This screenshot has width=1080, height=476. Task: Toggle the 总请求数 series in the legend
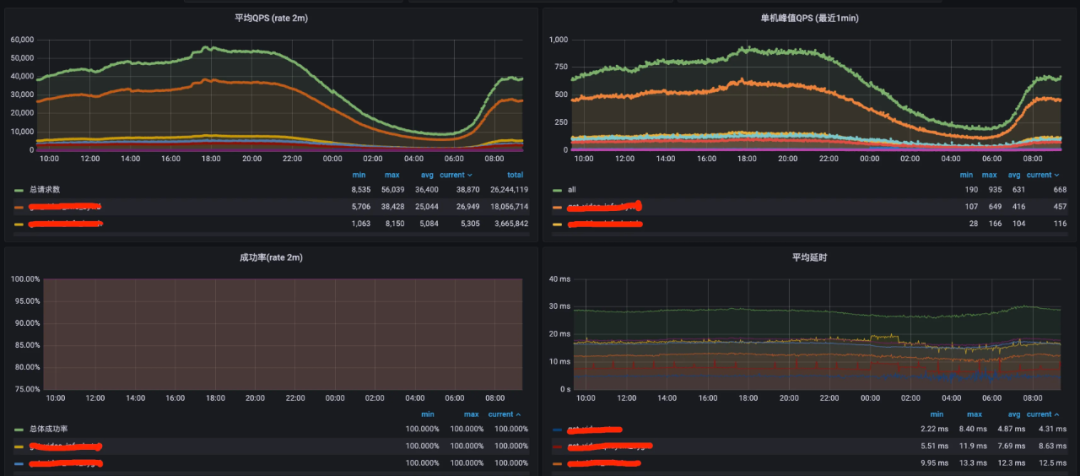click(x=44, y=189)
